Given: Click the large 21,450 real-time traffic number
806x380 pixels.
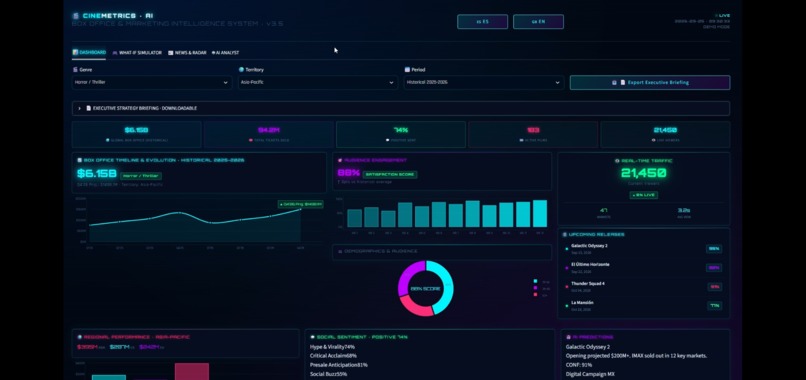Looking at the screenshot, I should pos(644,174).
